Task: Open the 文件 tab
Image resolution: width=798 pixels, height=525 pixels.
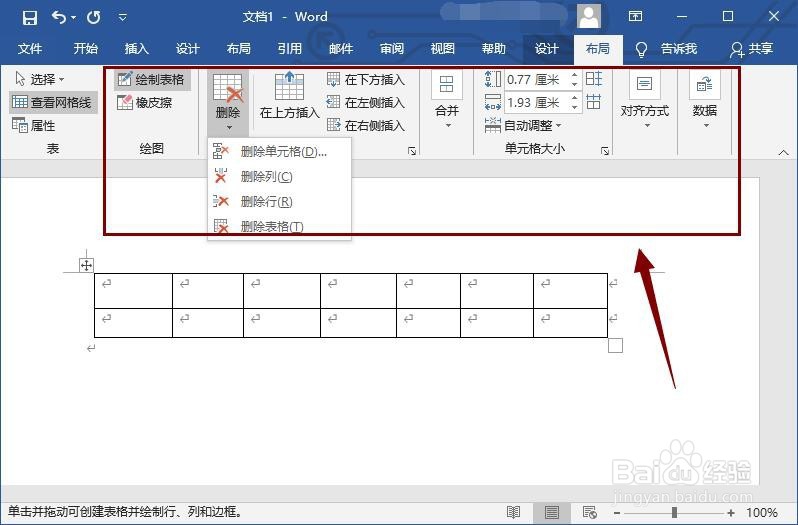Action: (x=30, y=49)
